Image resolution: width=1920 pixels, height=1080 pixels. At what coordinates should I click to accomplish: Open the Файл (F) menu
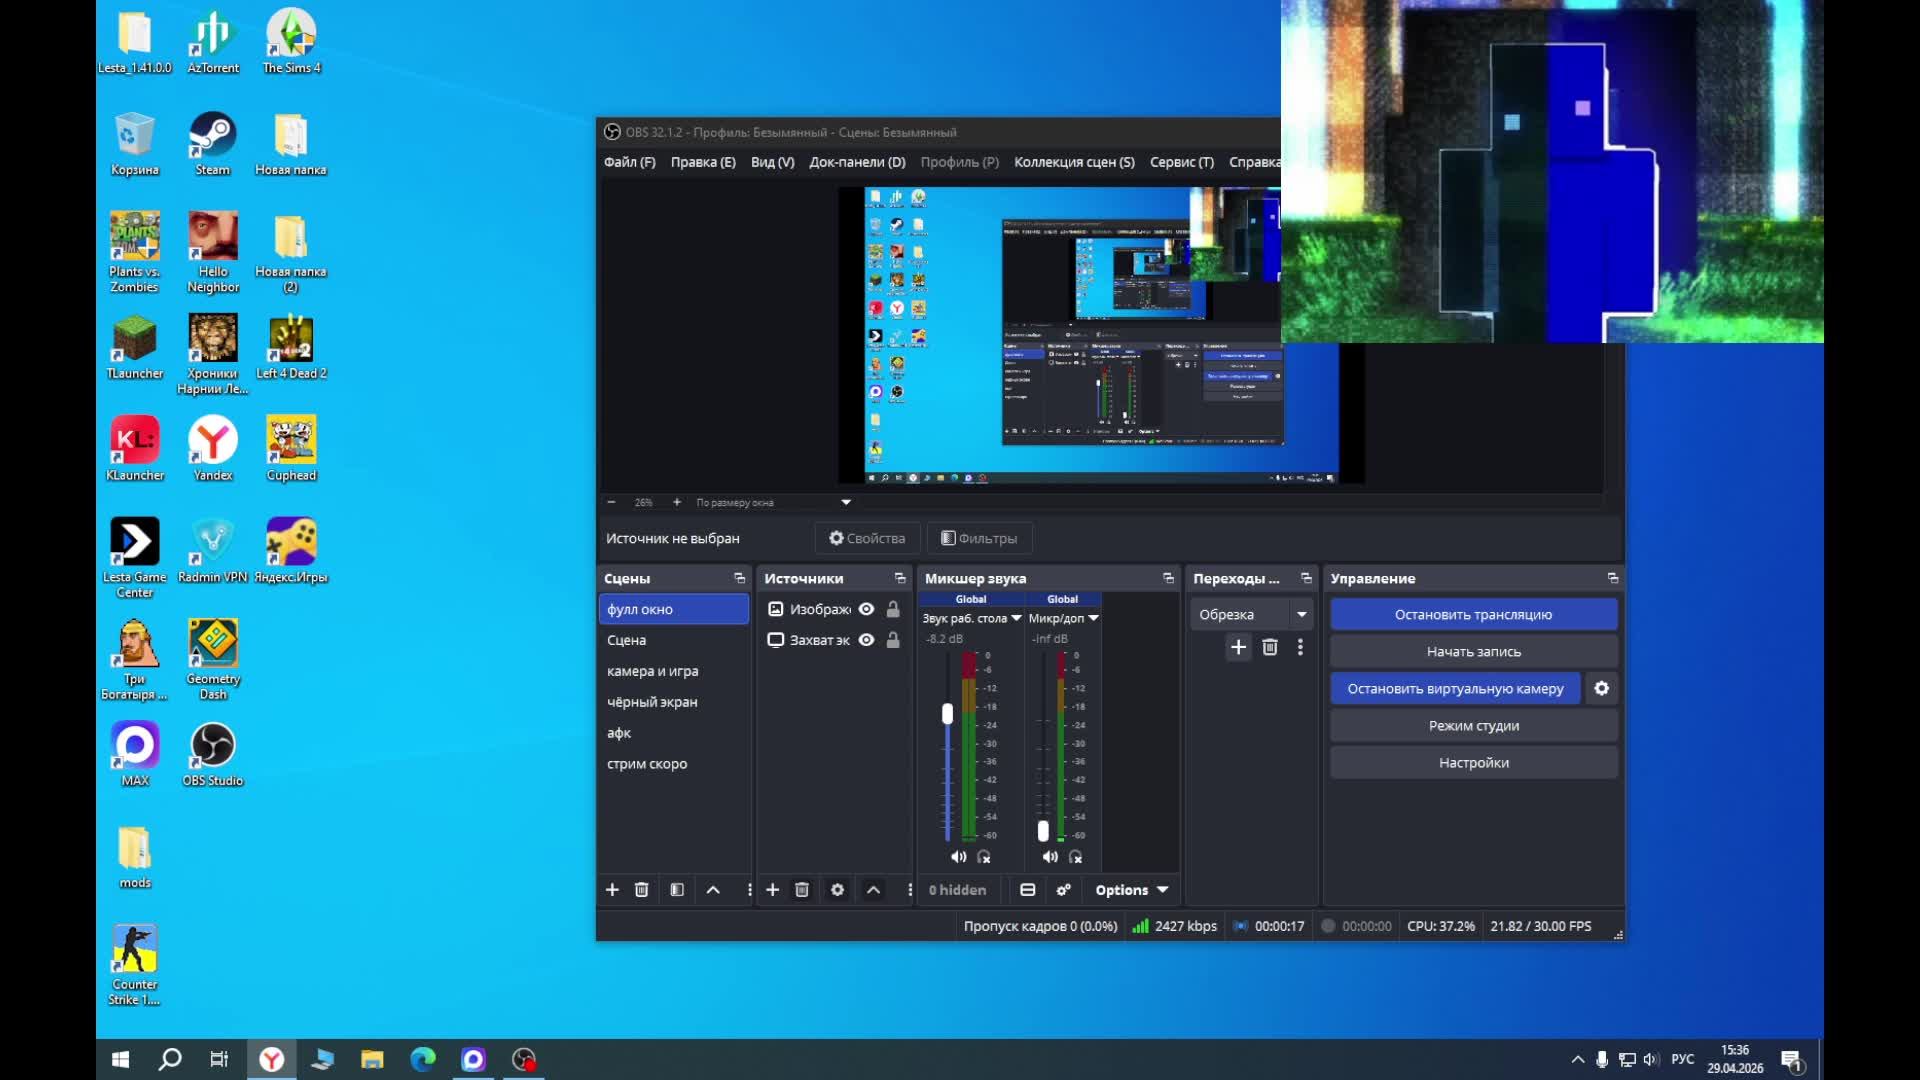point(629,162)
